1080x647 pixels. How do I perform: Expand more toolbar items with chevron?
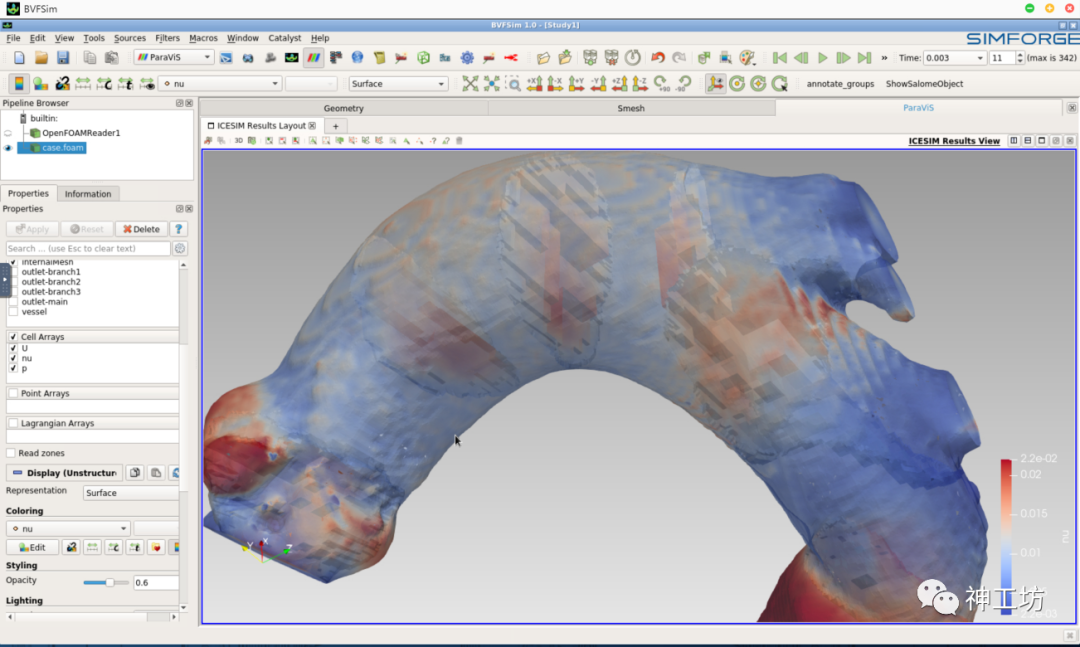884,58
